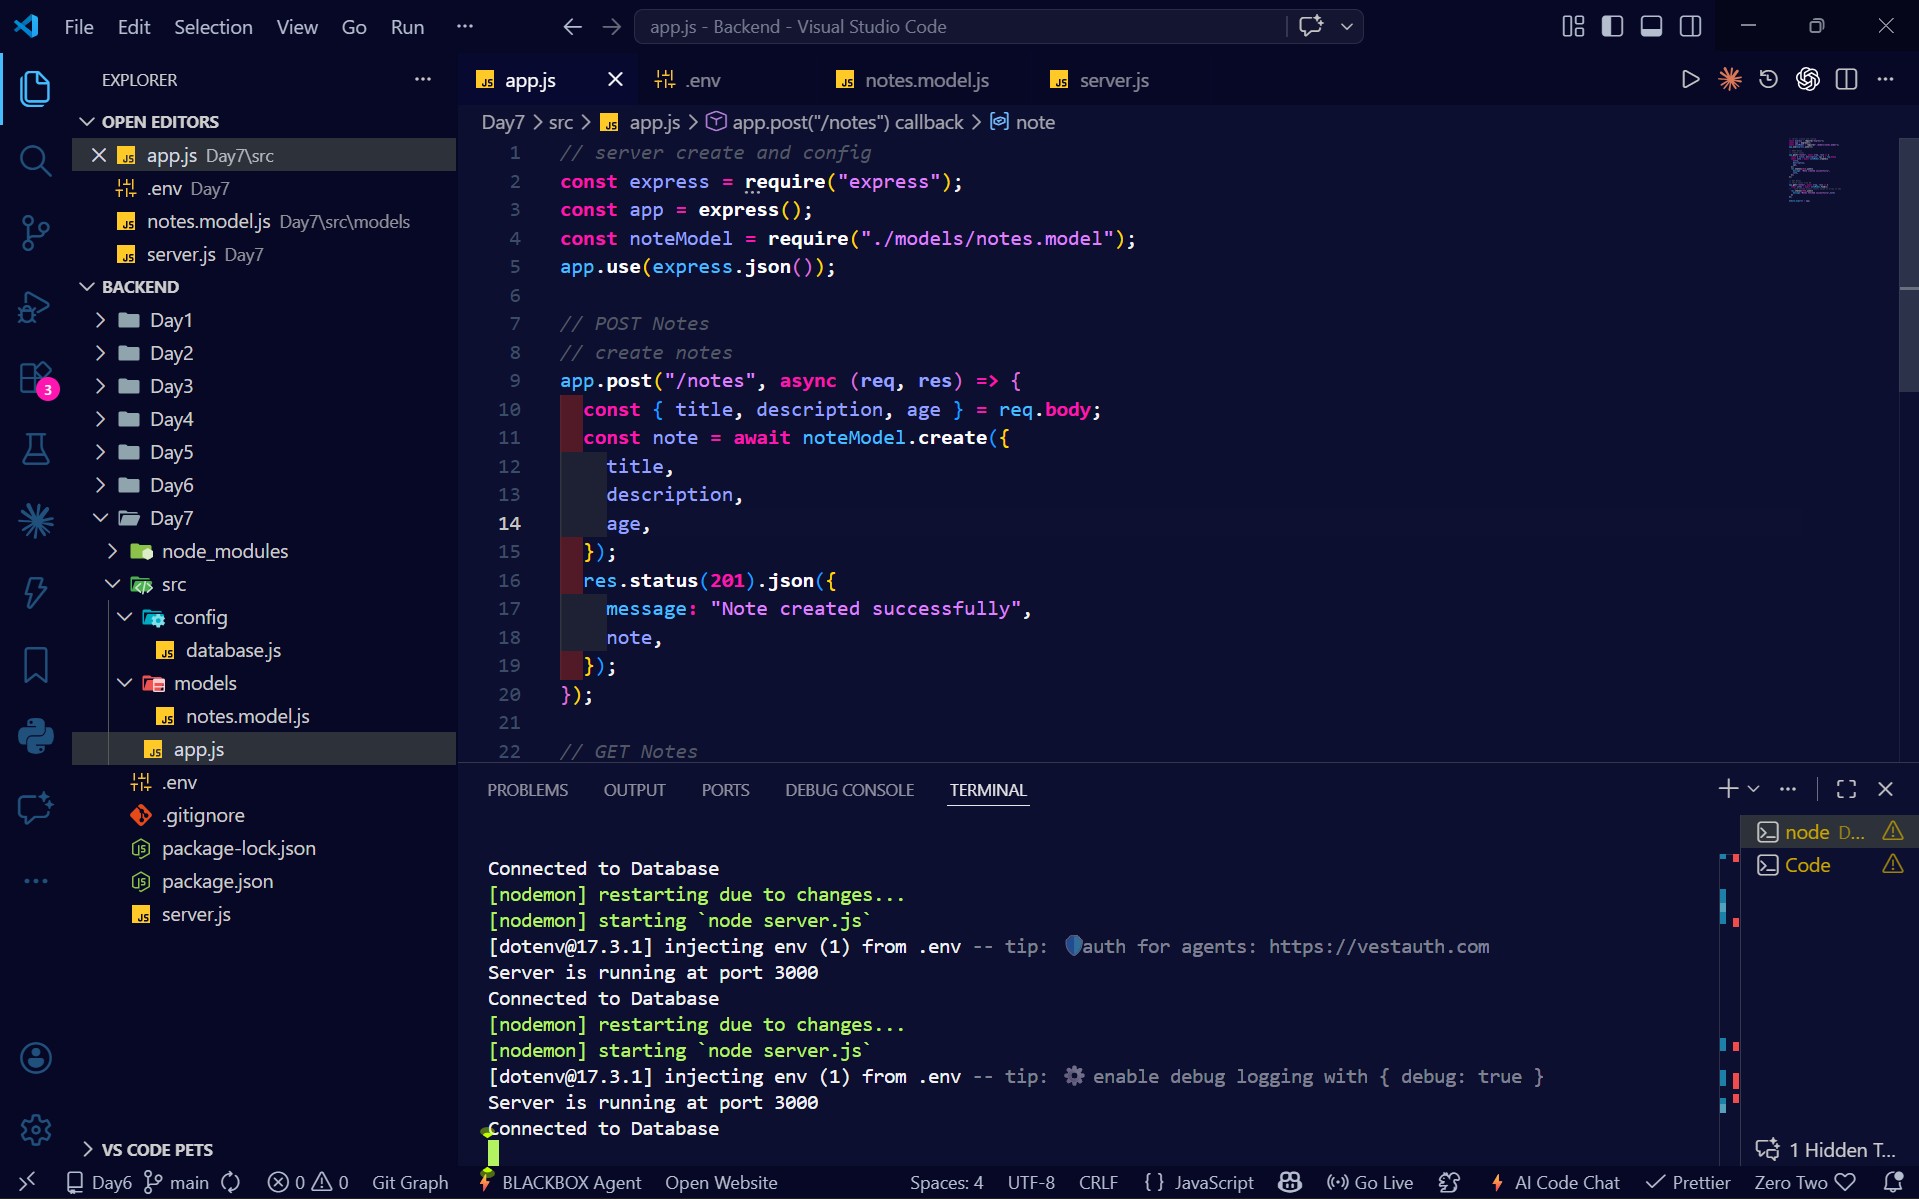Switch to the notes.model.js editor tab
Viewport: 1919px width, 1199px height.
[925, 80]
